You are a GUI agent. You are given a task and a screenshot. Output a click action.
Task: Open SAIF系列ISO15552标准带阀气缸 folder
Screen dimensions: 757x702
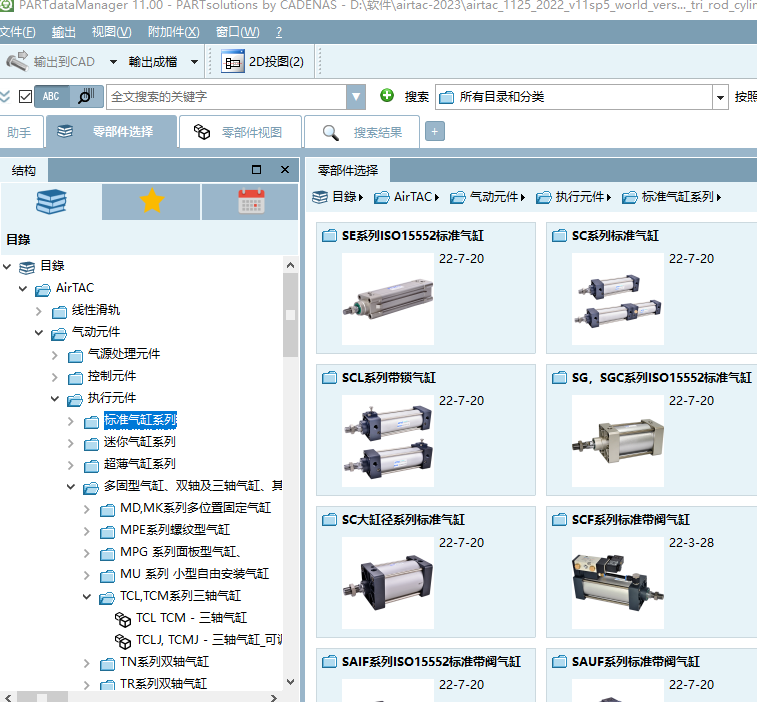pyautogui.click(x=431, y=661)
